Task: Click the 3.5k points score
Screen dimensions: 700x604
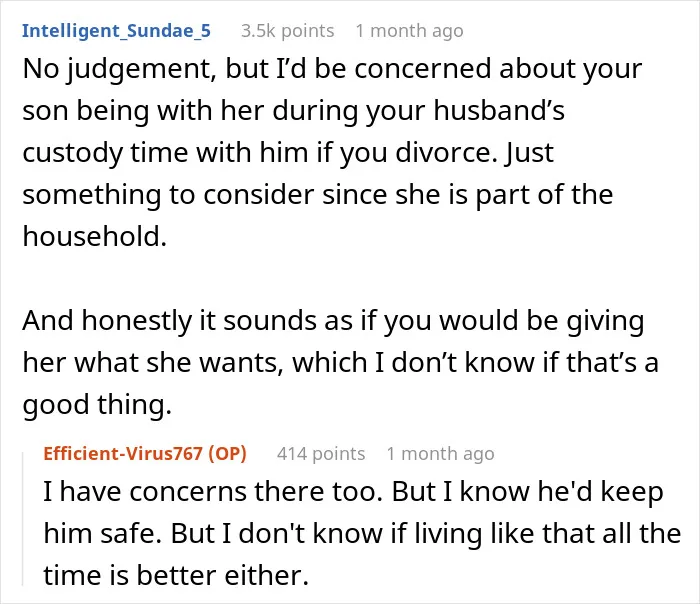Action: [288, 31]
